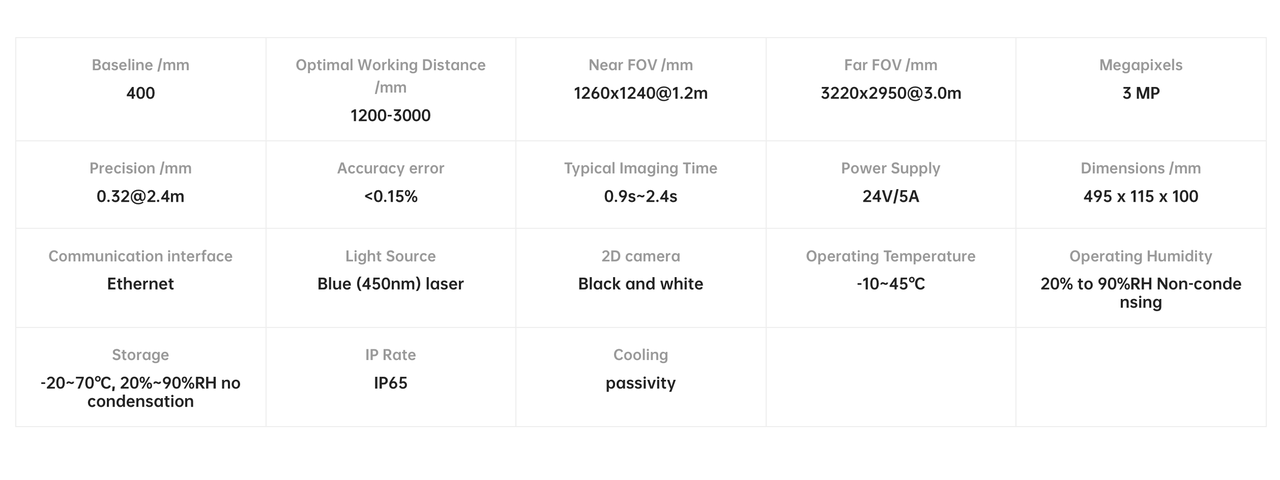Select the 24V/5A power supply value

(890, 196)
